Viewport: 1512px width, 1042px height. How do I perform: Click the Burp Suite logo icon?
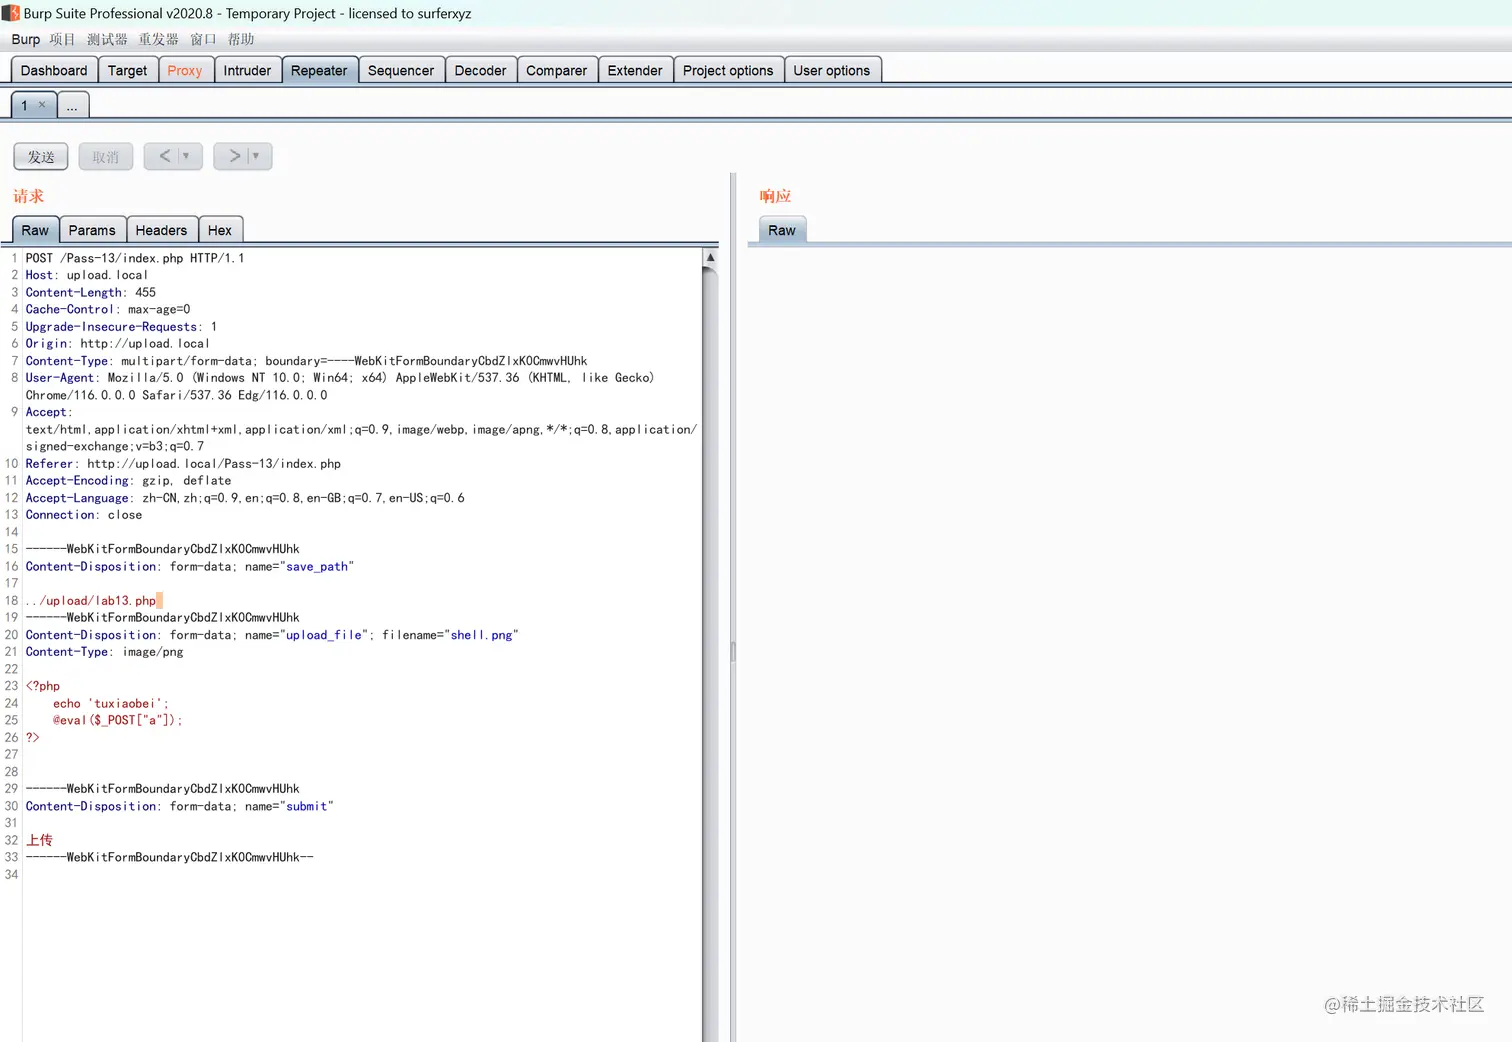pyautogui.click(x=10, y=13)
